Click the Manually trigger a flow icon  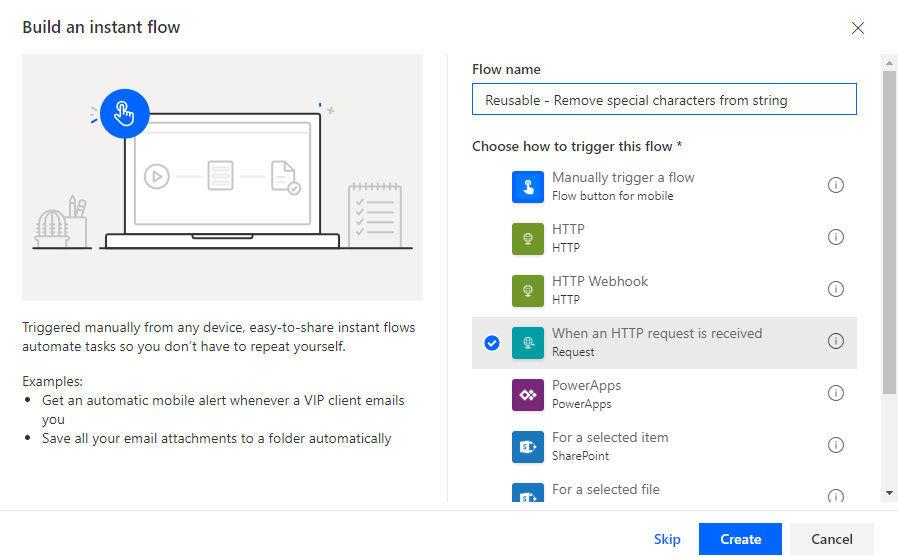527,186
